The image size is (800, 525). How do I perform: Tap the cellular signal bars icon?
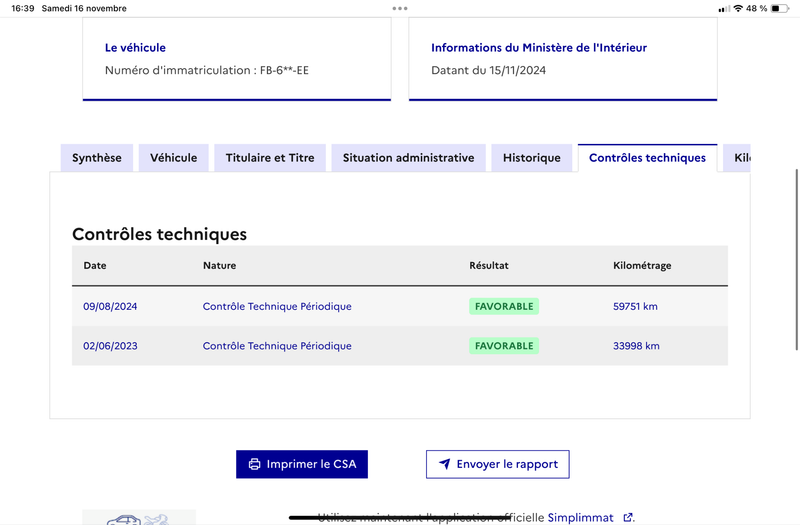(724, 9)
